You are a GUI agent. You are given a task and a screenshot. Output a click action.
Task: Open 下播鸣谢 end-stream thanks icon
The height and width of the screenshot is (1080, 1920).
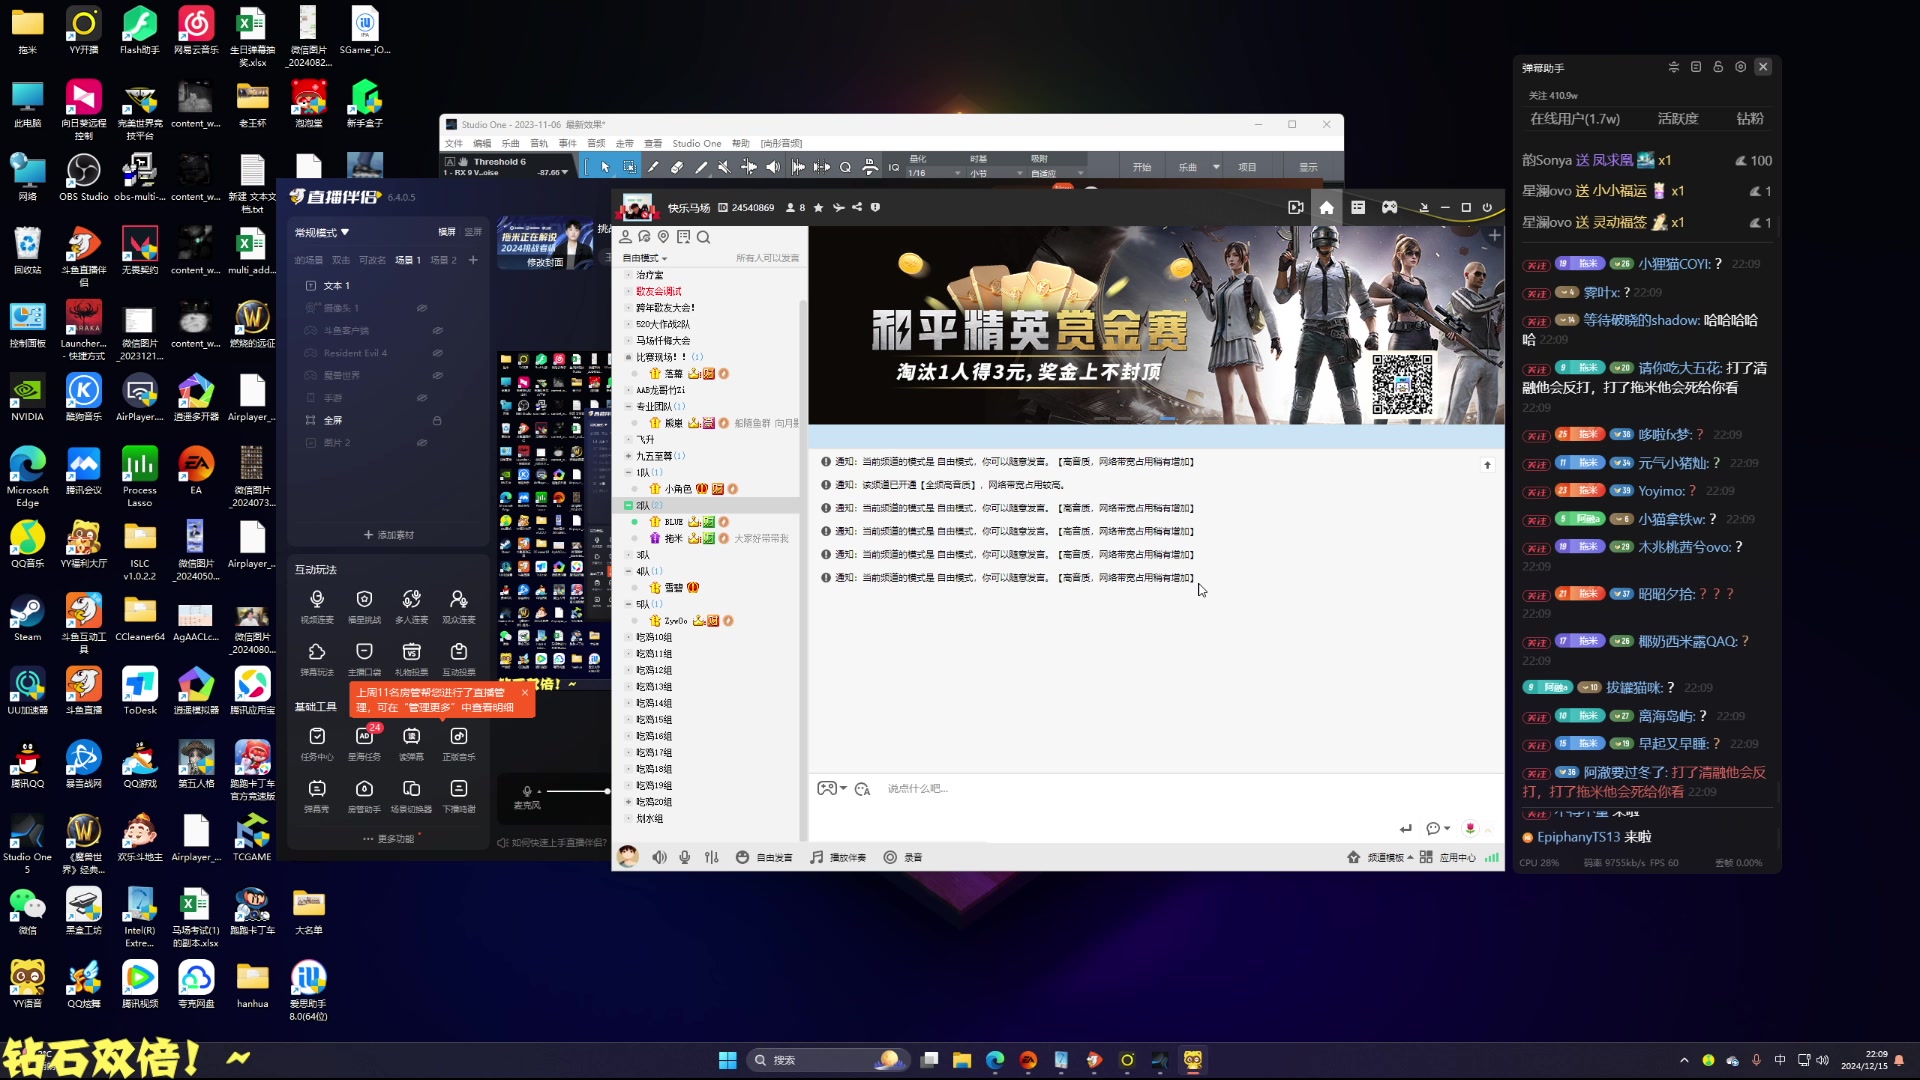point(458,796)
